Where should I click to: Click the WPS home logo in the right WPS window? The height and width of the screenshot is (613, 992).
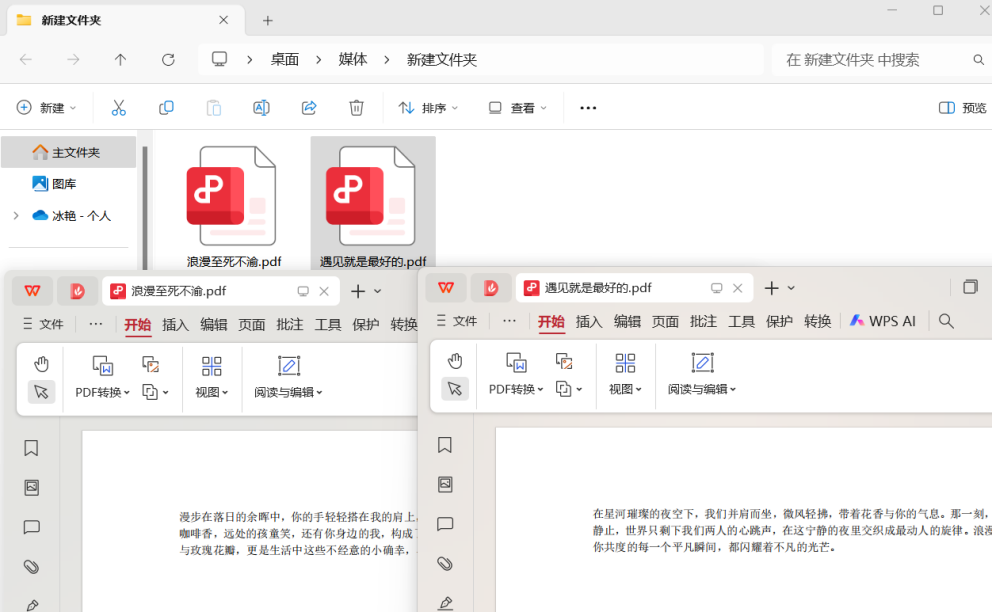446,288
